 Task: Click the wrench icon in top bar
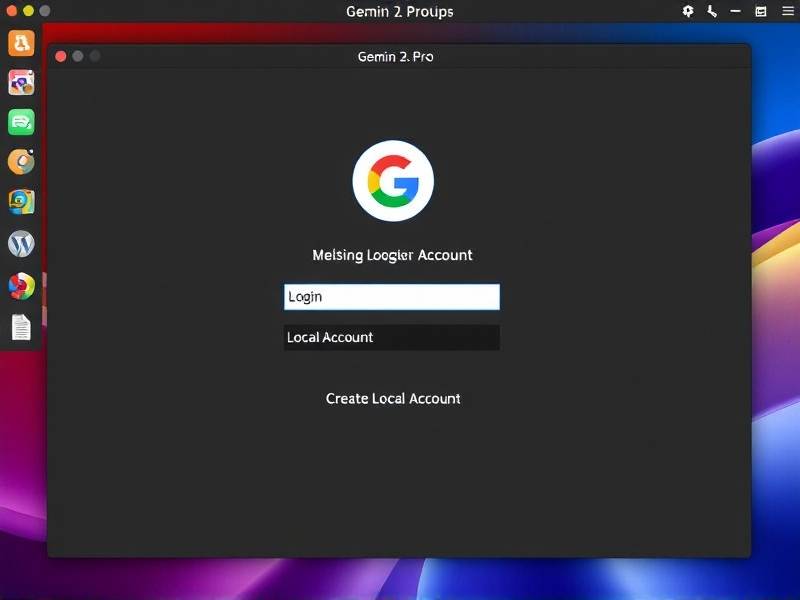point(712,11)
